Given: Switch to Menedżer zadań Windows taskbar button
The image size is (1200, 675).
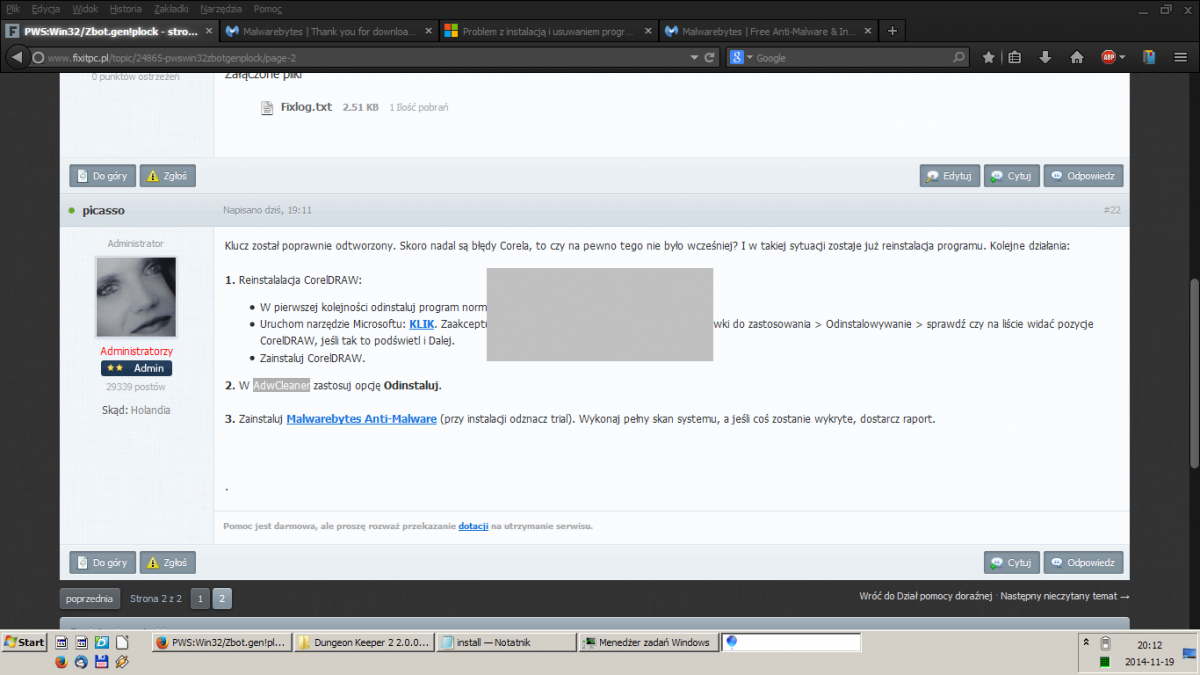Looking at the screenshot, I should (648, 642).
